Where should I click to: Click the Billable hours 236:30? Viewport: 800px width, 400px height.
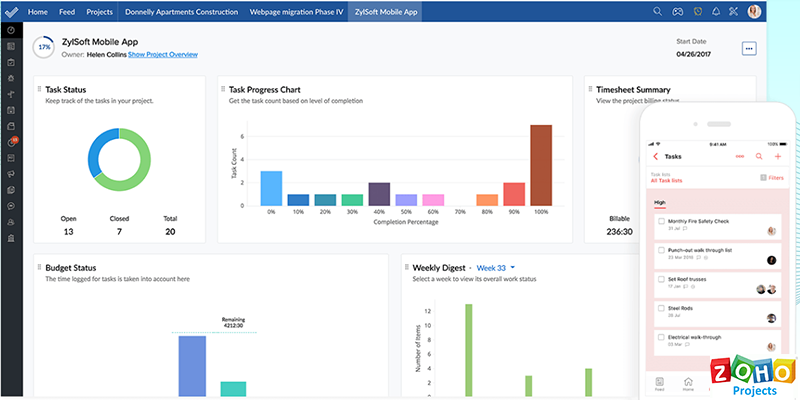click(620, 232)
